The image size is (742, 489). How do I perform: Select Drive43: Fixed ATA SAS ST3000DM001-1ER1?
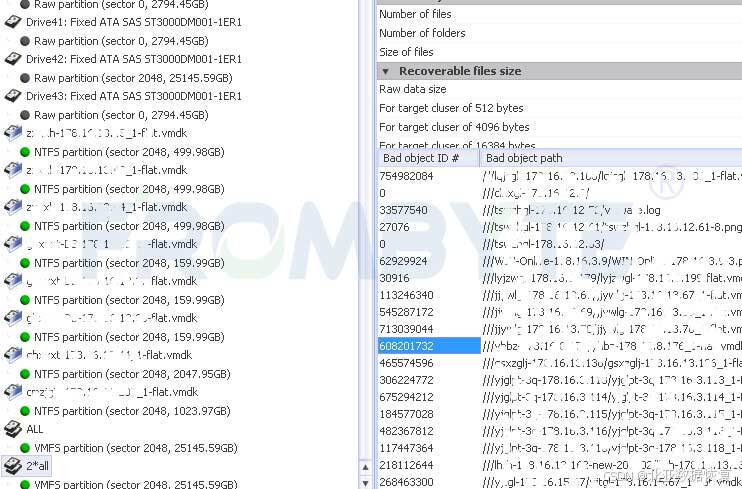tap(134, 96)
